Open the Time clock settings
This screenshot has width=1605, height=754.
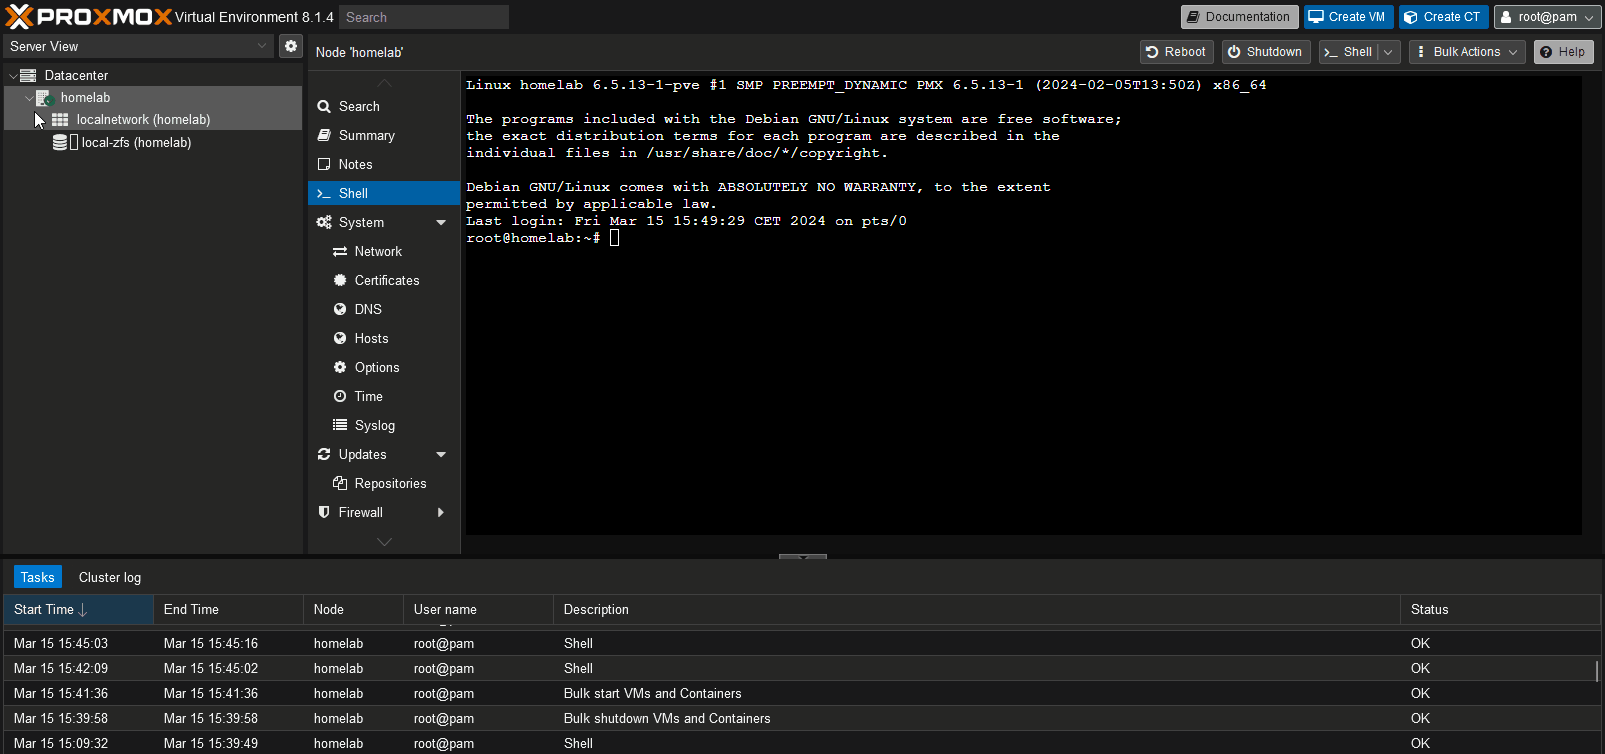[368, 397]
